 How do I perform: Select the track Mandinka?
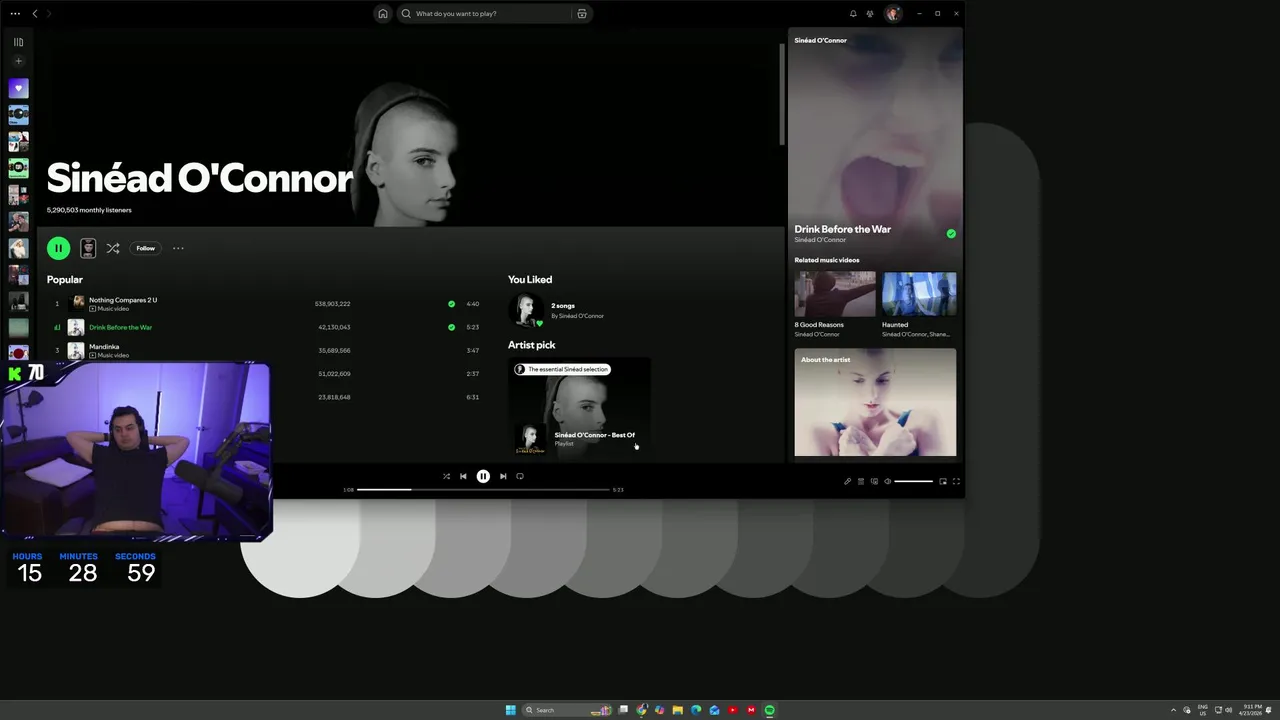click(104, 347)
